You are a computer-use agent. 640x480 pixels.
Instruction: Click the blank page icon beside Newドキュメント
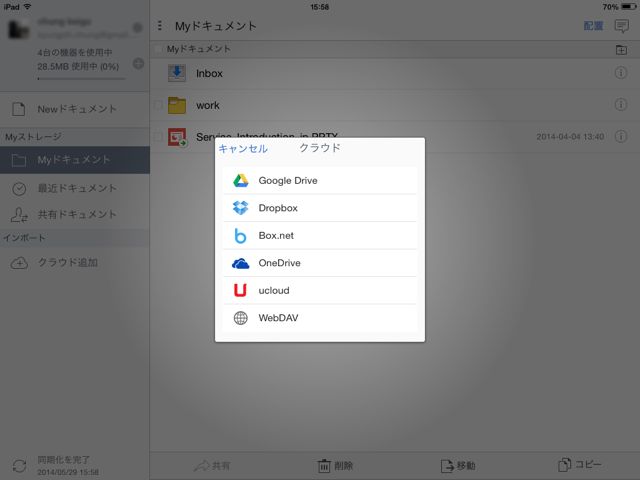18,109
